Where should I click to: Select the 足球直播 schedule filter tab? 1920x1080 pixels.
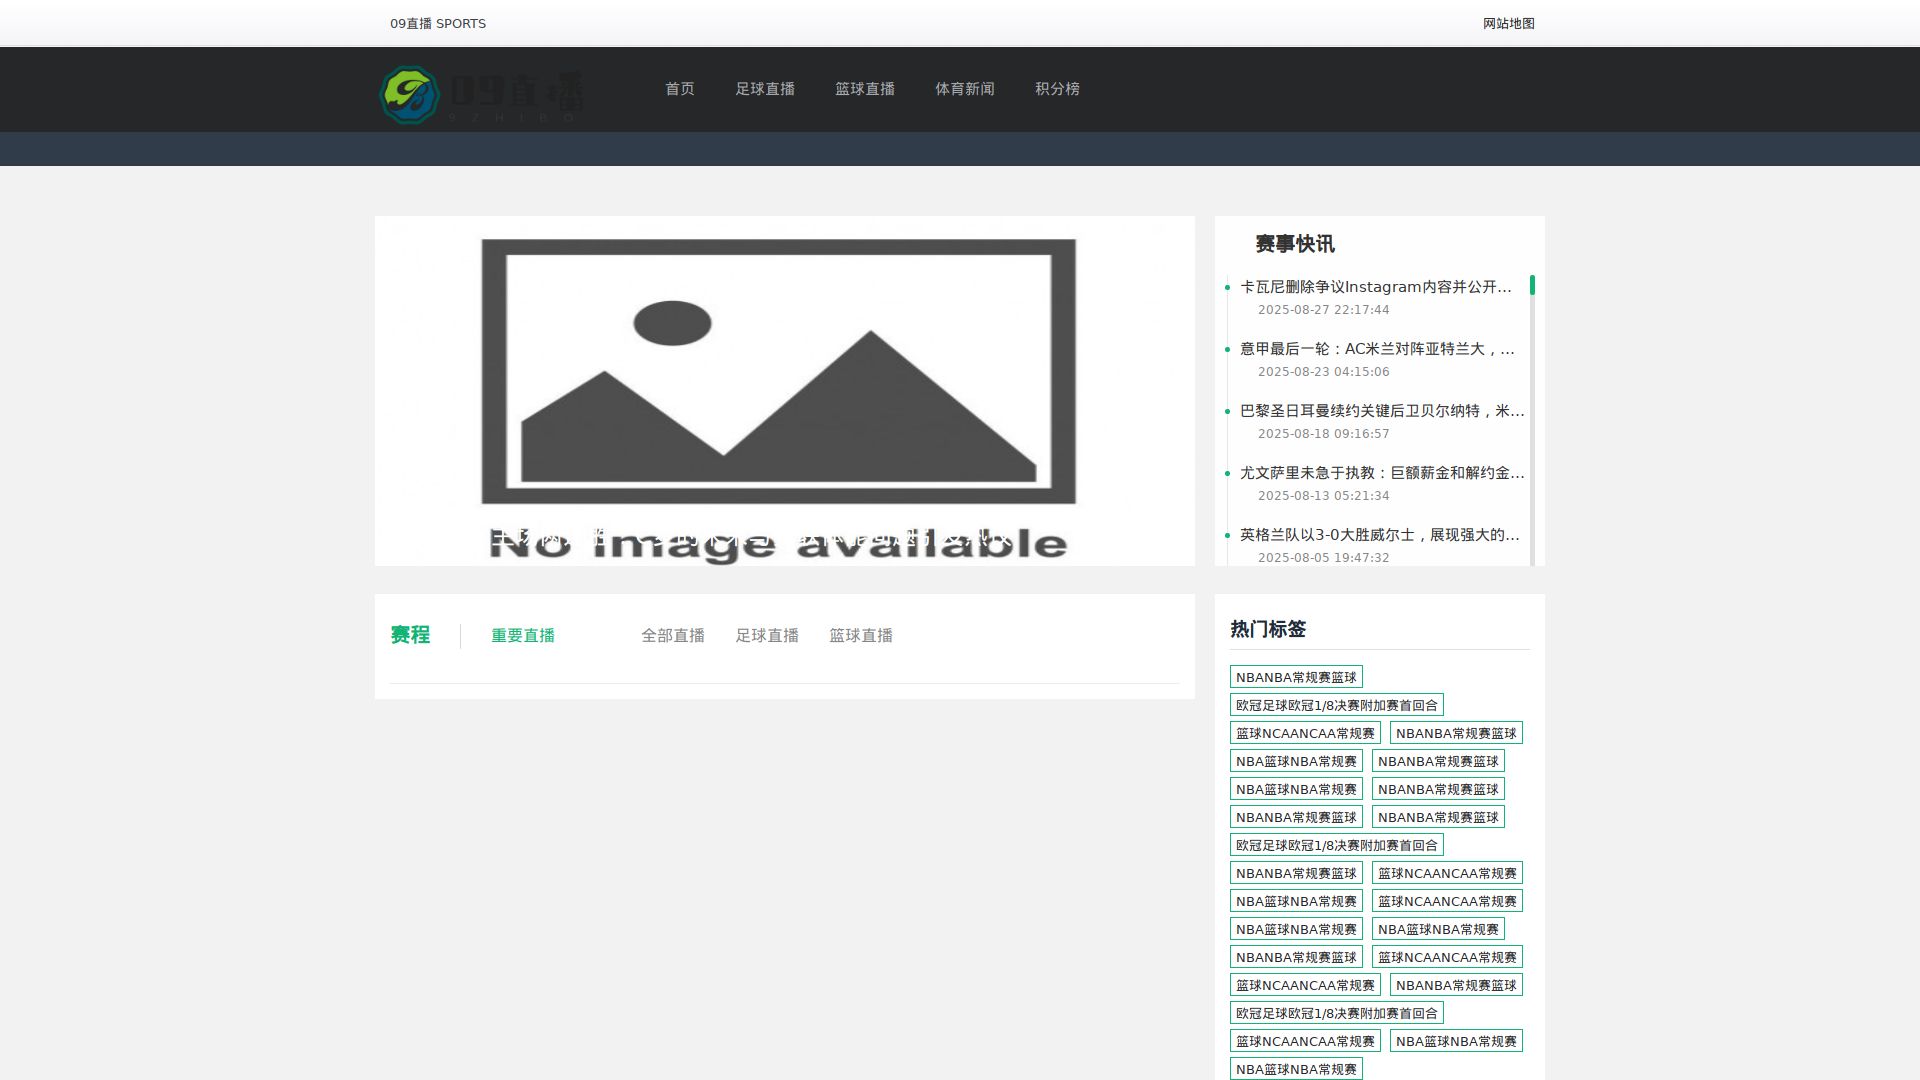767,635
